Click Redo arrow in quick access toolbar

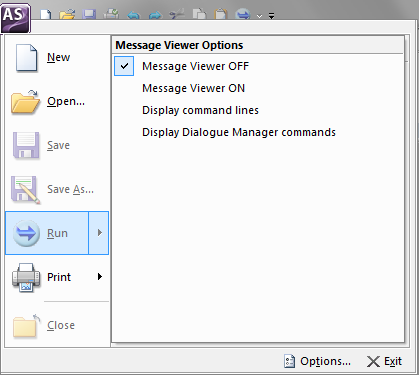[155, 15]
